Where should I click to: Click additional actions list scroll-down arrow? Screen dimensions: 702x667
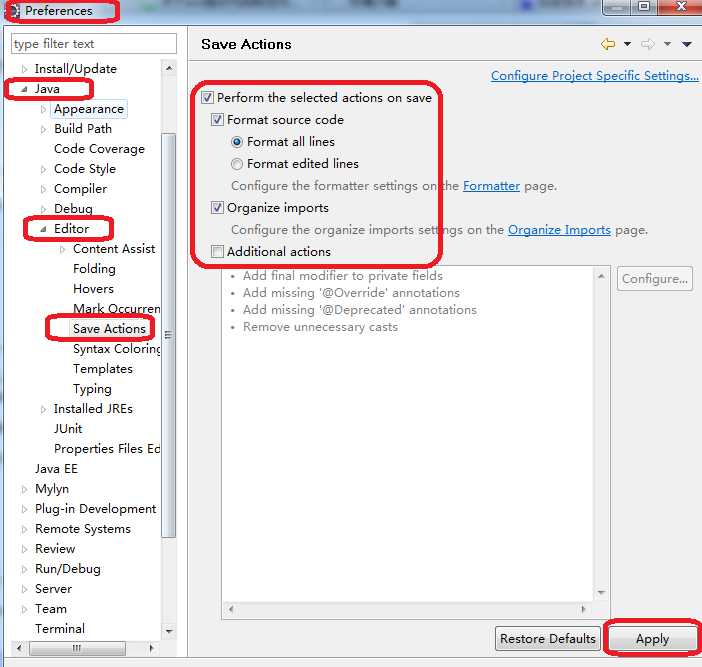coord(601,592)
